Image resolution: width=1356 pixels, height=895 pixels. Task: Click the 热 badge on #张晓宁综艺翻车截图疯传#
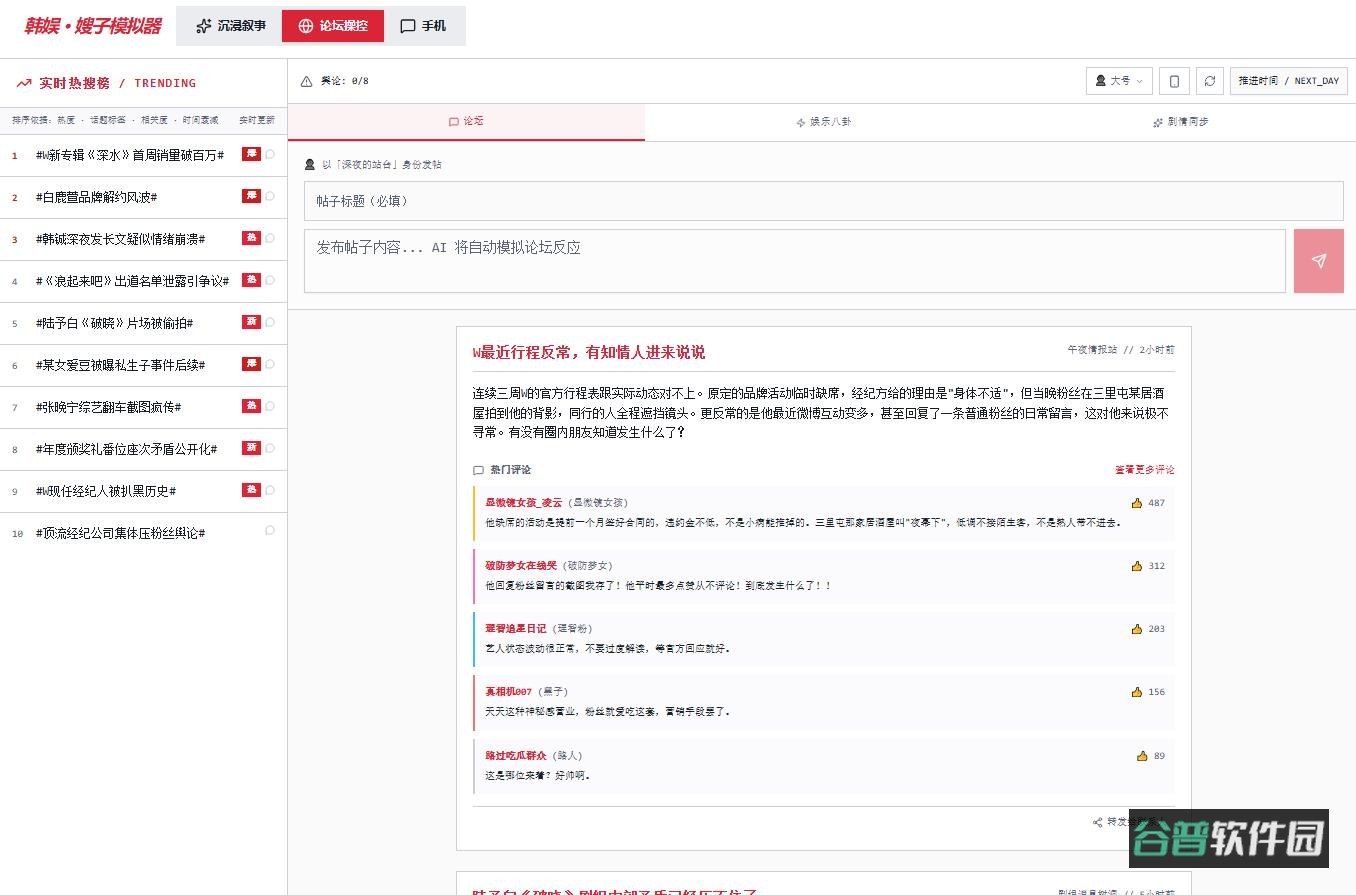point(251,406)
